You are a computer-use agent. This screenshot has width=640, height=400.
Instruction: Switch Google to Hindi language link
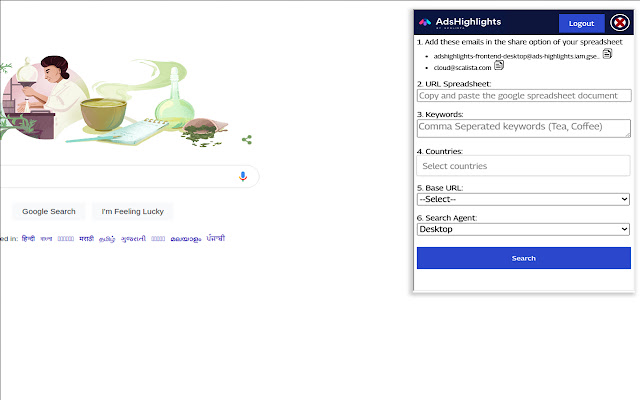28,238
